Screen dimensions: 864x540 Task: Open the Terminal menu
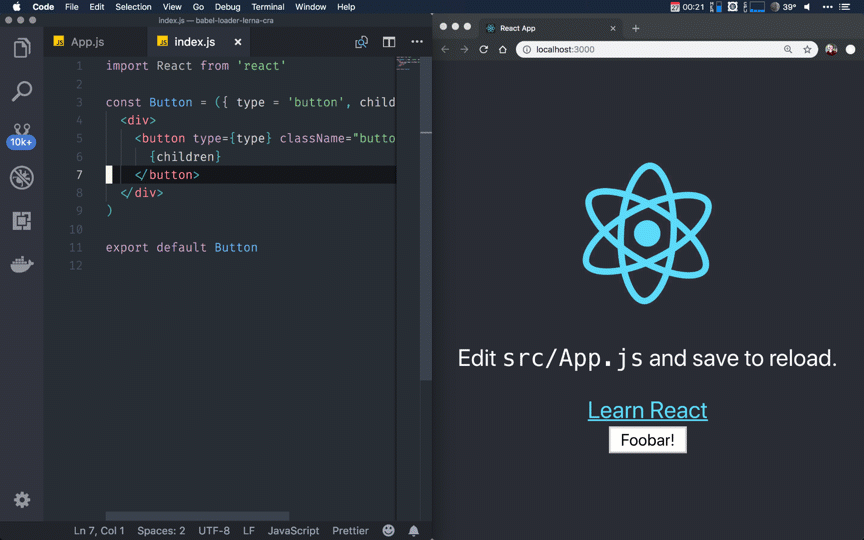(x=268, y=7)
